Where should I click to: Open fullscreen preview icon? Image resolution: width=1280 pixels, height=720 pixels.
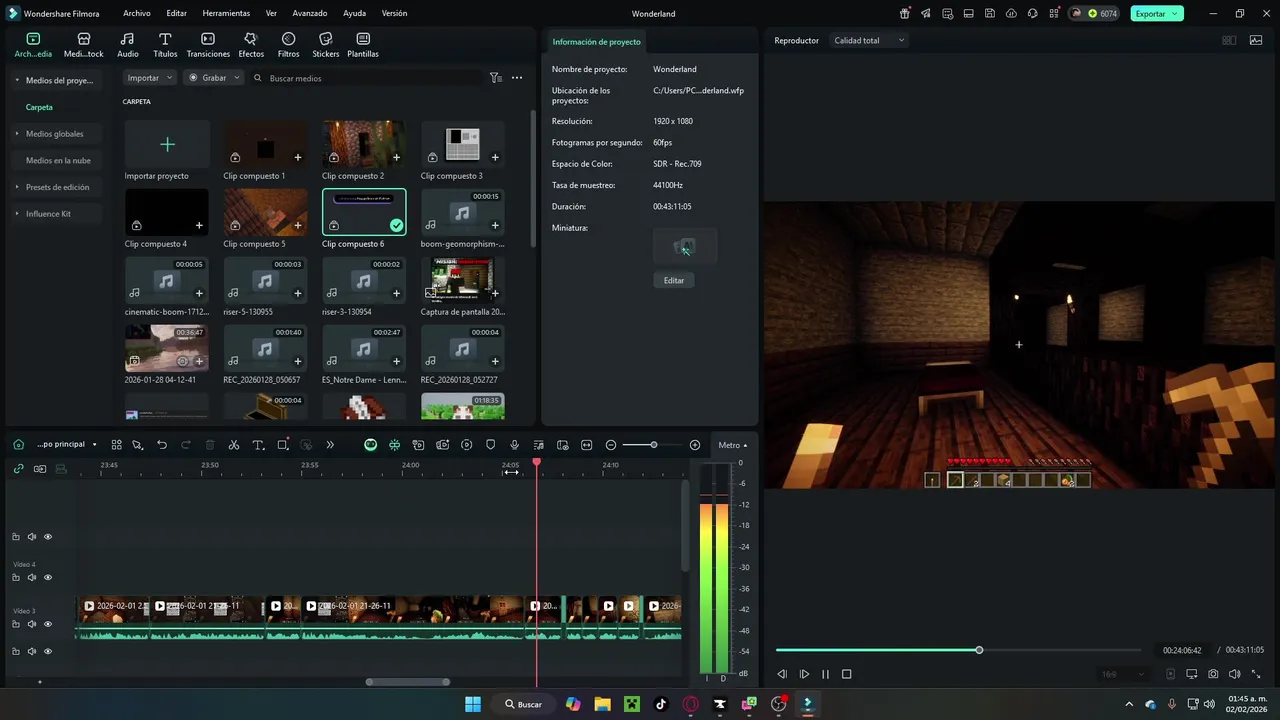[1256, 674]
